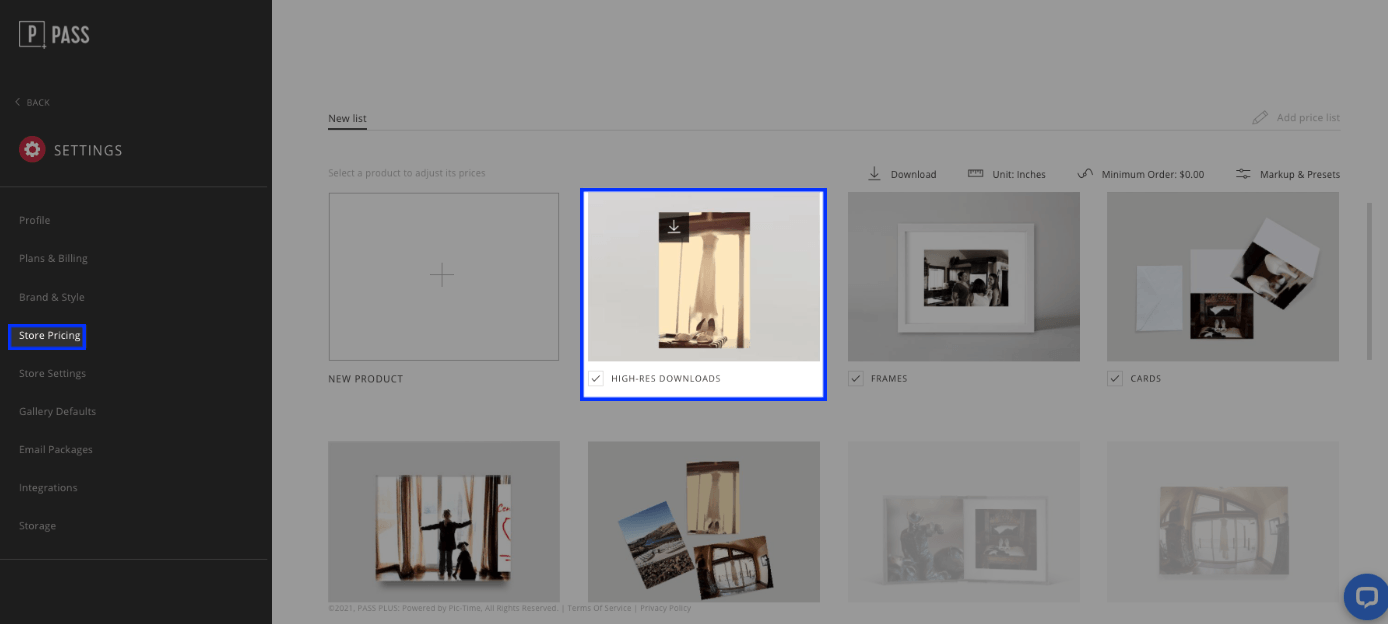The height and width of the screenshot is (624, 1388).
Task: Click Add price list link
Action: pos(1308,117)
